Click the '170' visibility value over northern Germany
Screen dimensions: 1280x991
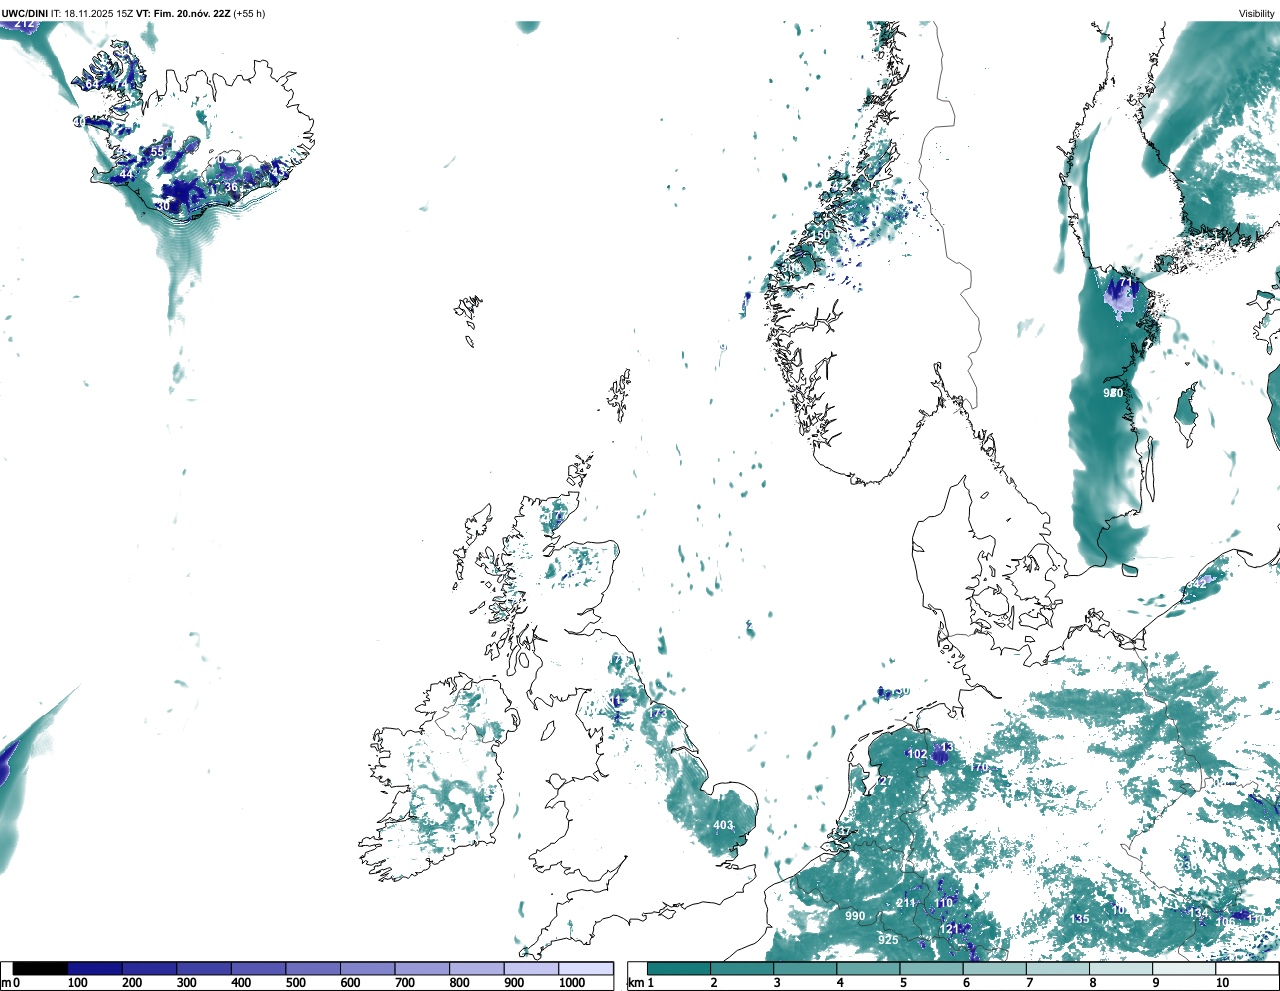[x=979, y=767]
